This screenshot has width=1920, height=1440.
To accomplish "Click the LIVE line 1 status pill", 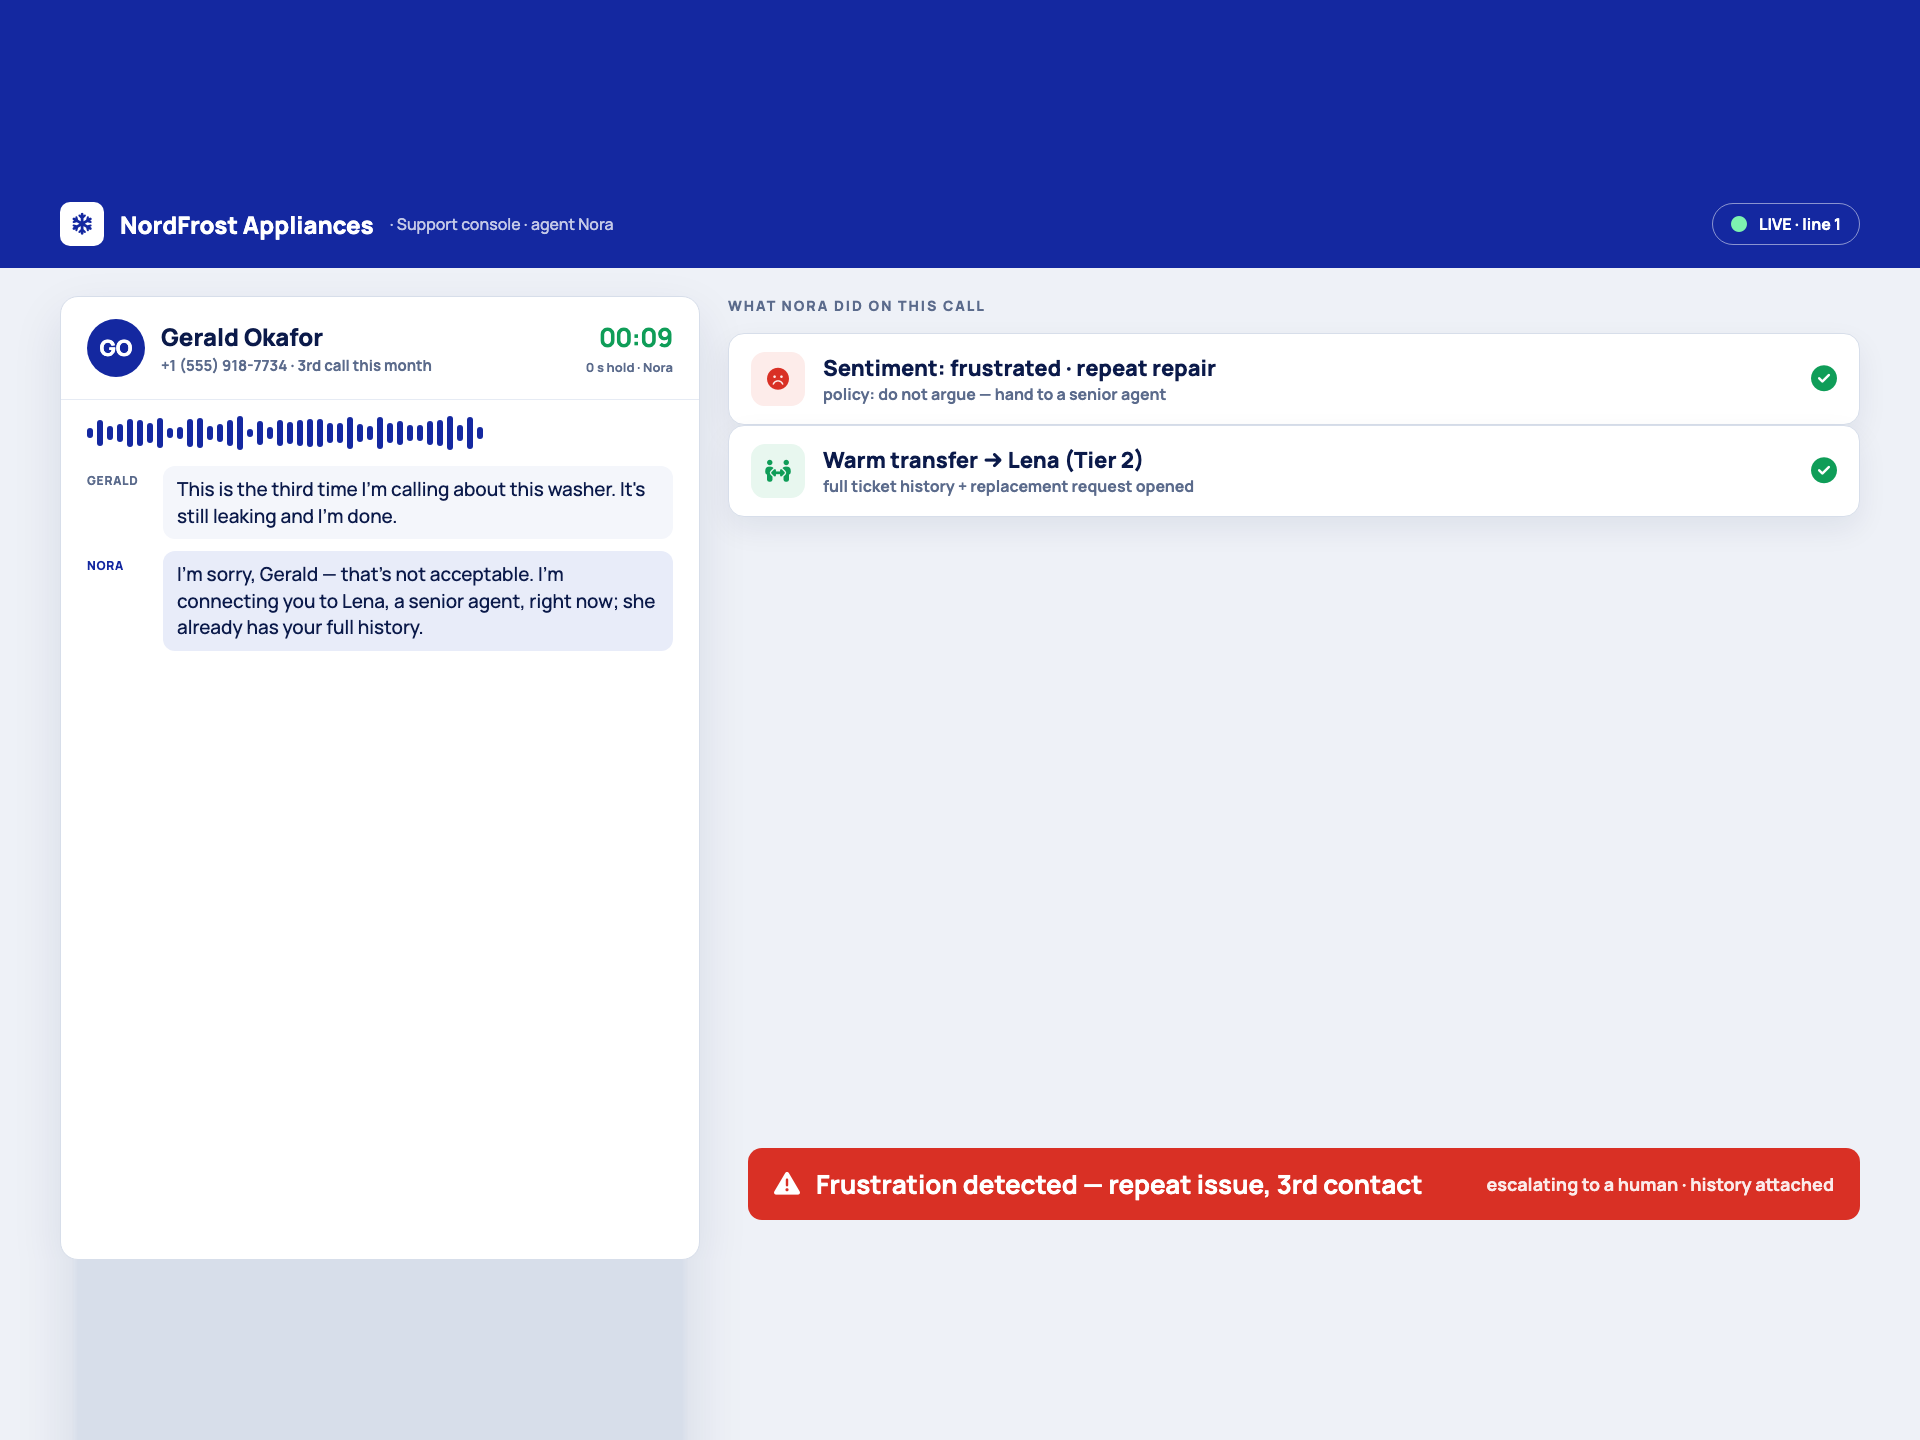I will [x=1786, y=224].
